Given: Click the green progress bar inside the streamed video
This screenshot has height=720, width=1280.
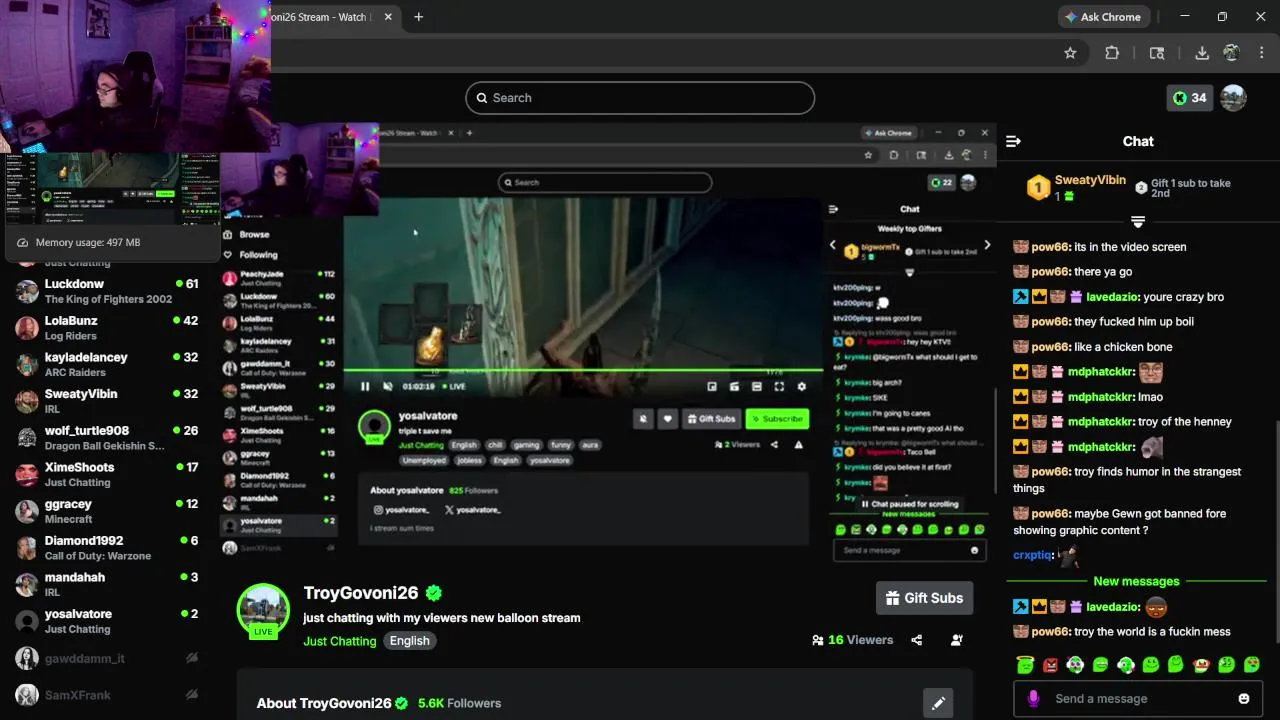Looking at the screenshot, I should point(583,371).
